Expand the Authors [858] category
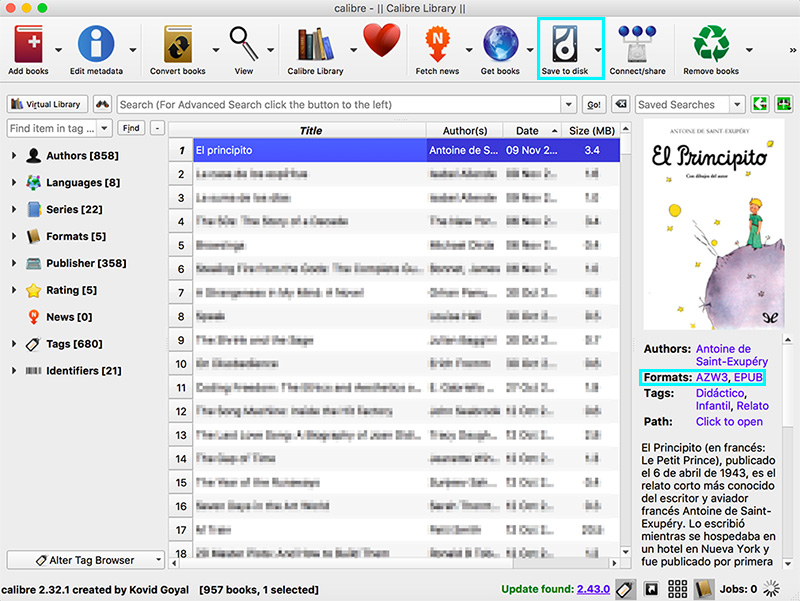This screenshot has height=601, width=800. point(14,156)
